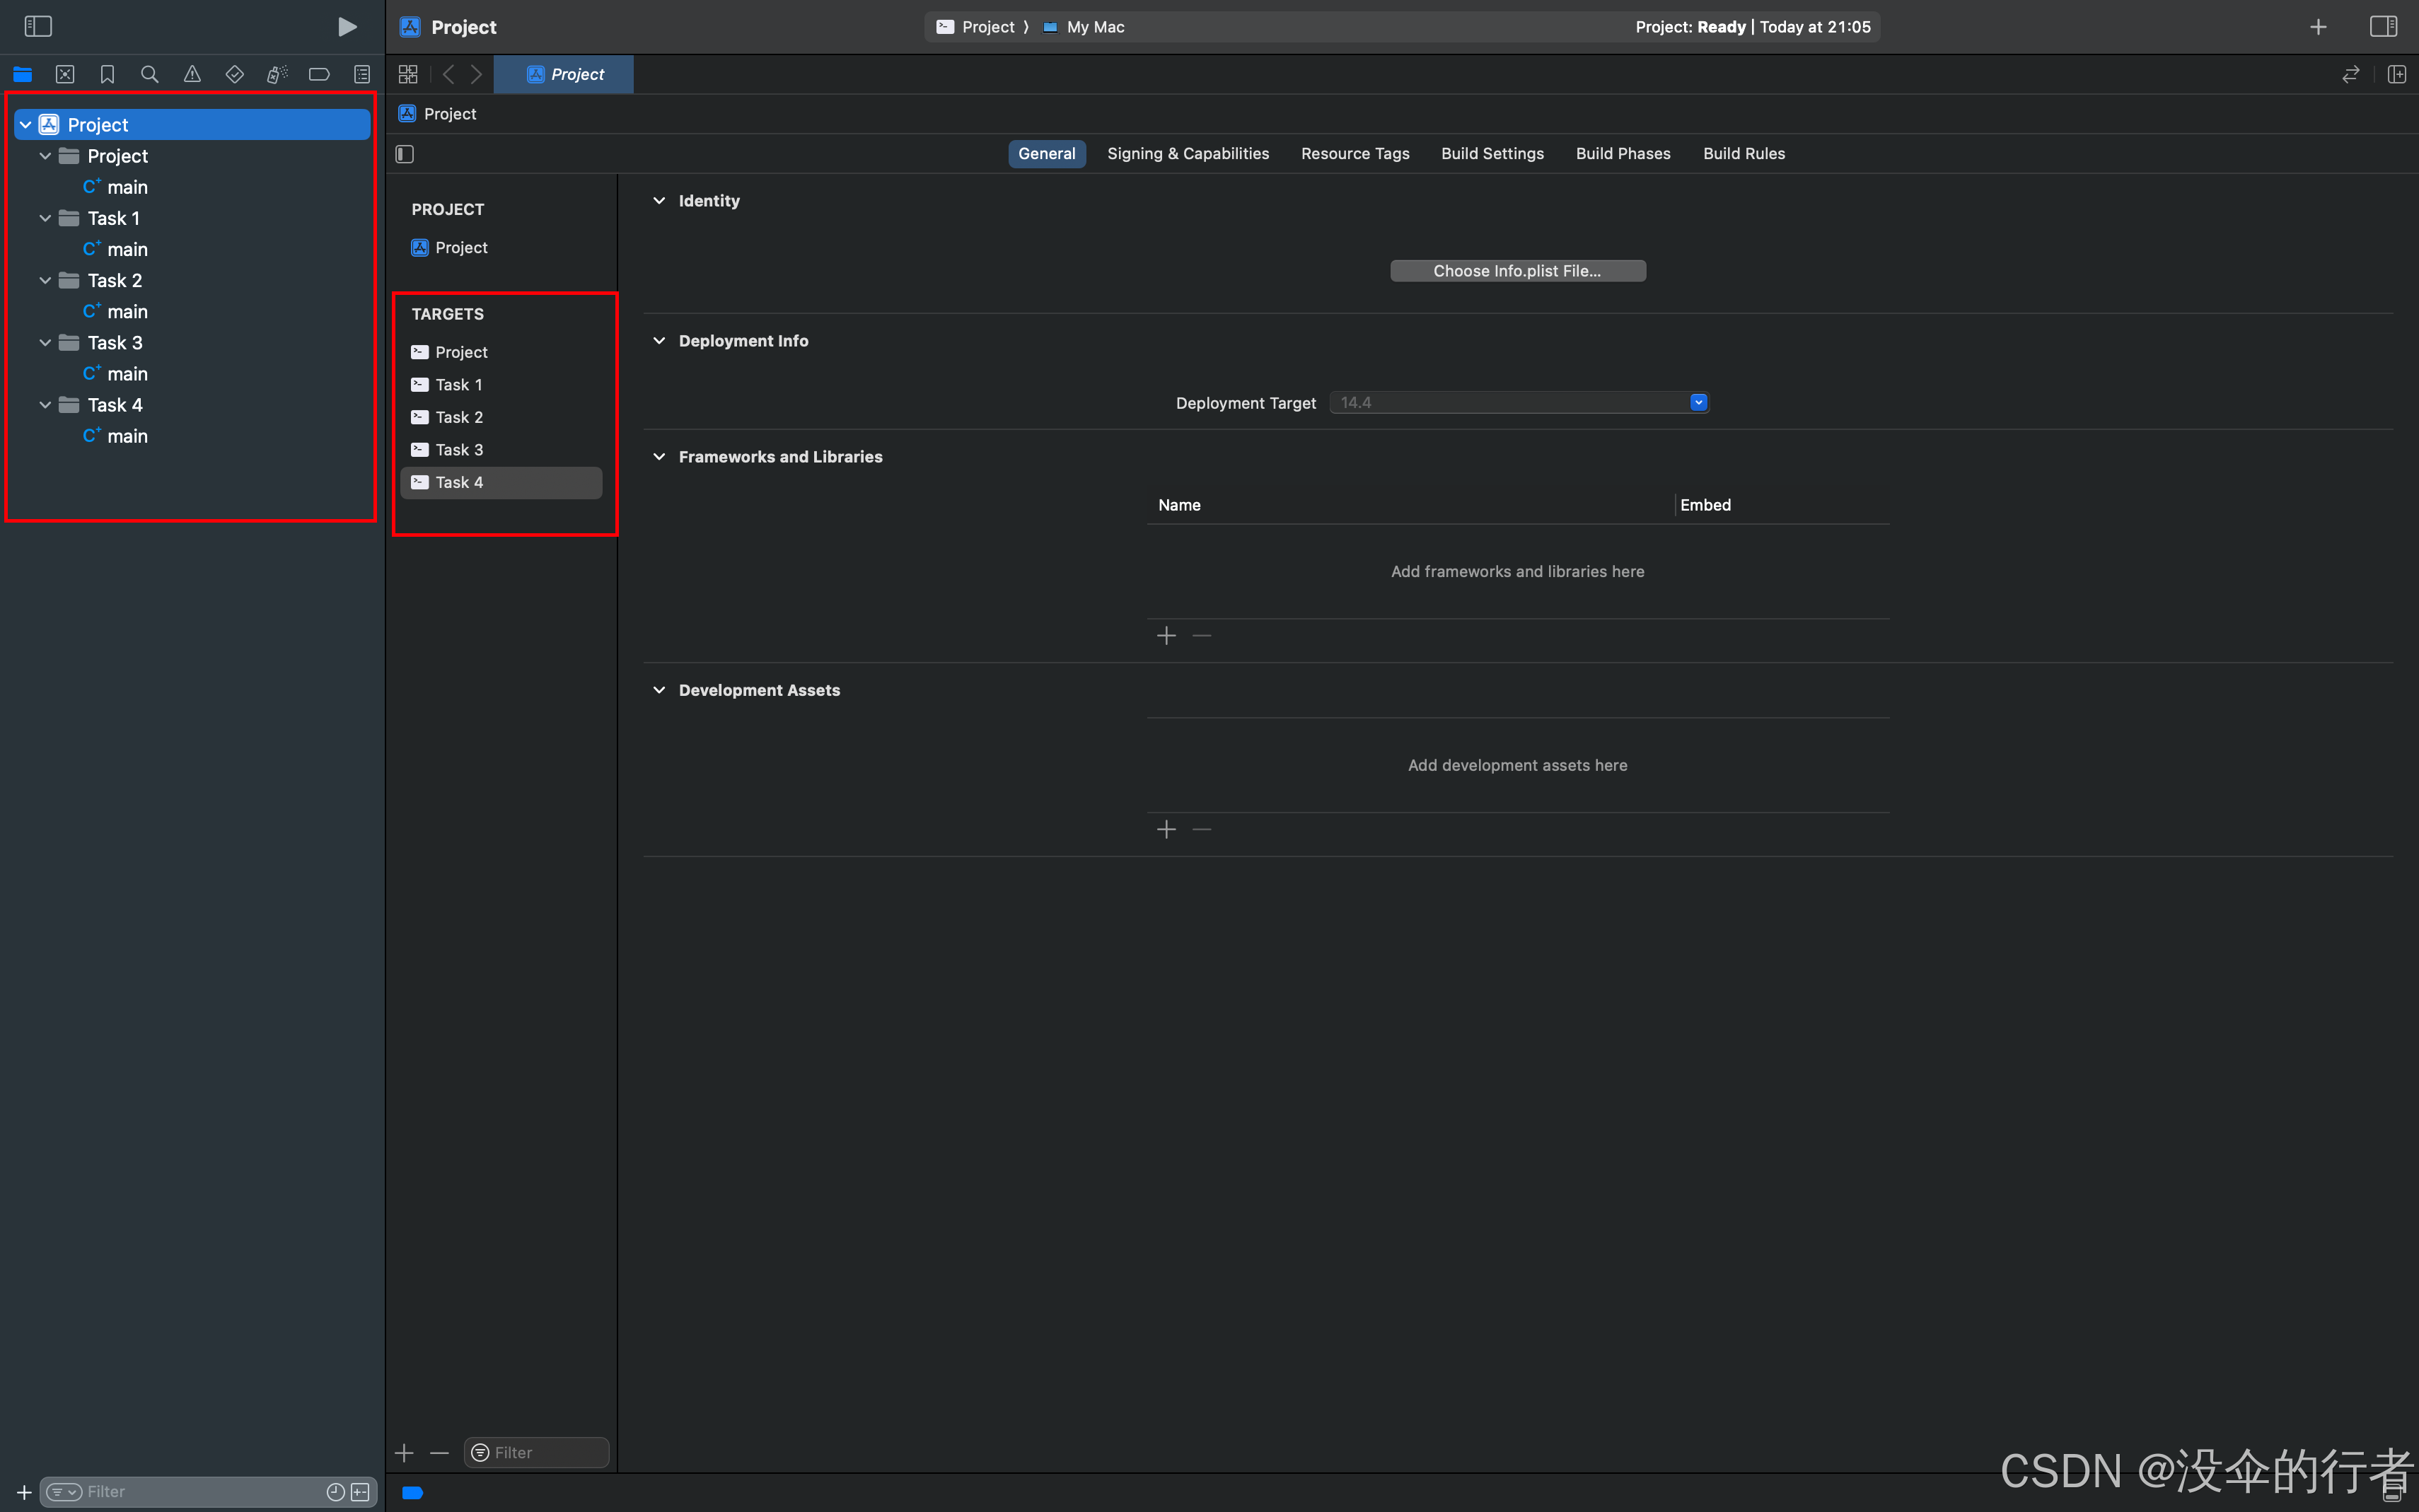
Task: Click Choose Info.plist File button
Action: [1517, 271]
